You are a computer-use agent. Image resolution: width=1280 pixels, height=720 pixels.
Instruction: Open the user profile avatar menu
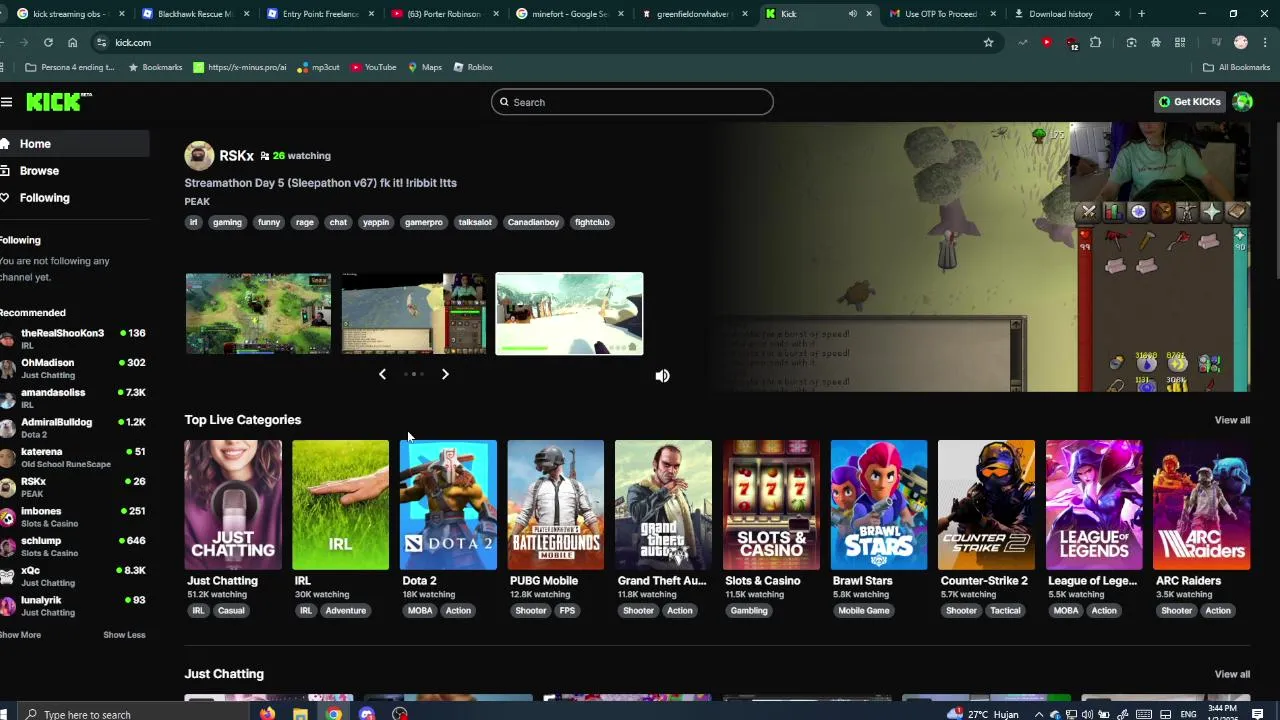coord(1243,102)
